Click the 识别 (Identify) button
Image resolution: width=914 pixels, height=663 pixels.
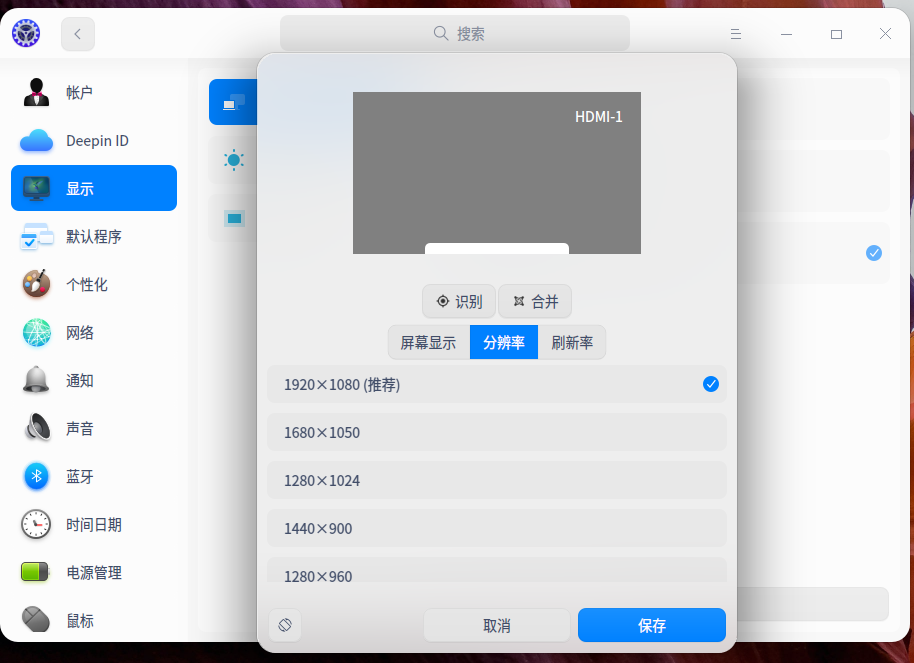pyautogui.click(x=459, y=301)
